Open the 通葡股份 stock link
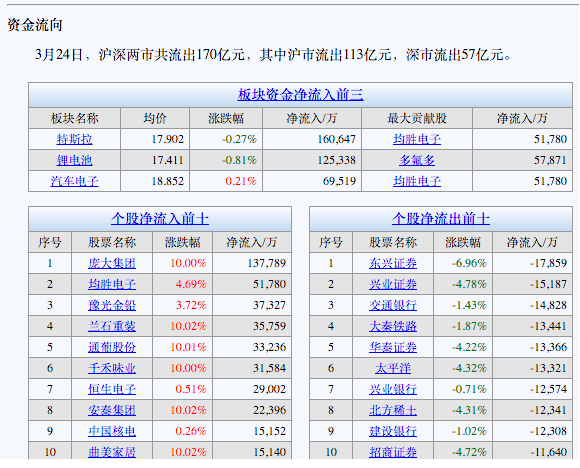Image resolution: width=580 pixels, height=468 pixels. pyautogui.click(x=112, y=347)
